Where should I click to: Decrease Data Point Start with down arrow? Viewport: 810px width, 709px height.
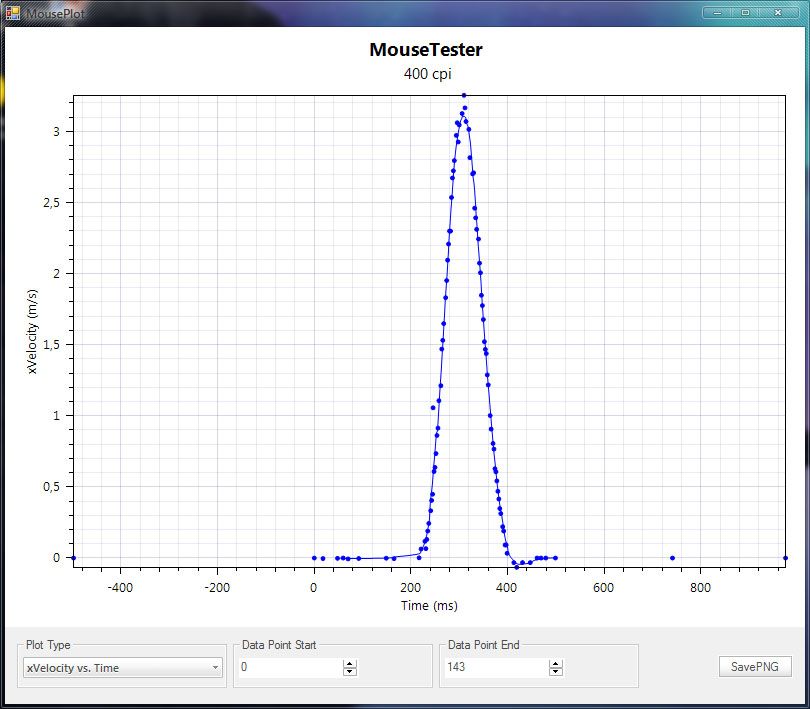tap(350, 672)
